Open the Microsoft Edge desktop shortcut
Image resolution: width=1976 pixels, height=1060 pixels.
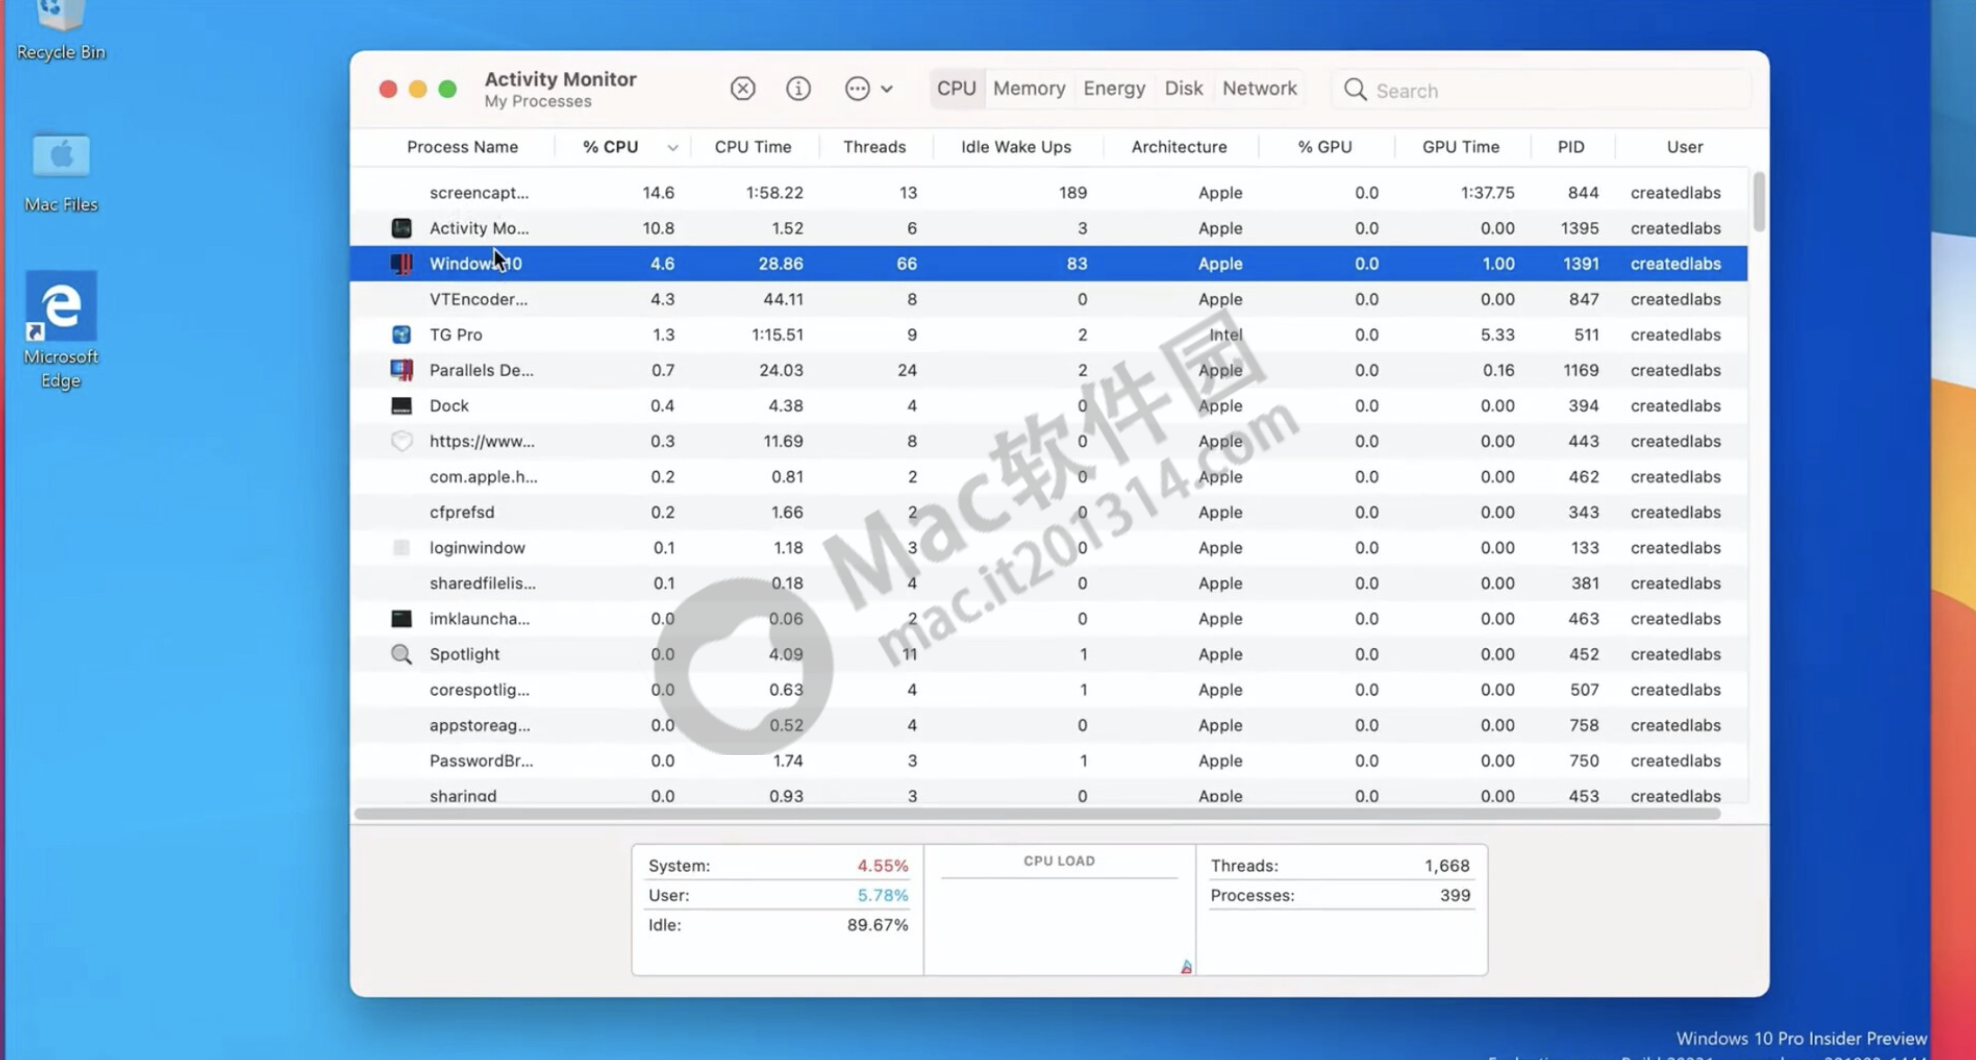pos(61,330)
